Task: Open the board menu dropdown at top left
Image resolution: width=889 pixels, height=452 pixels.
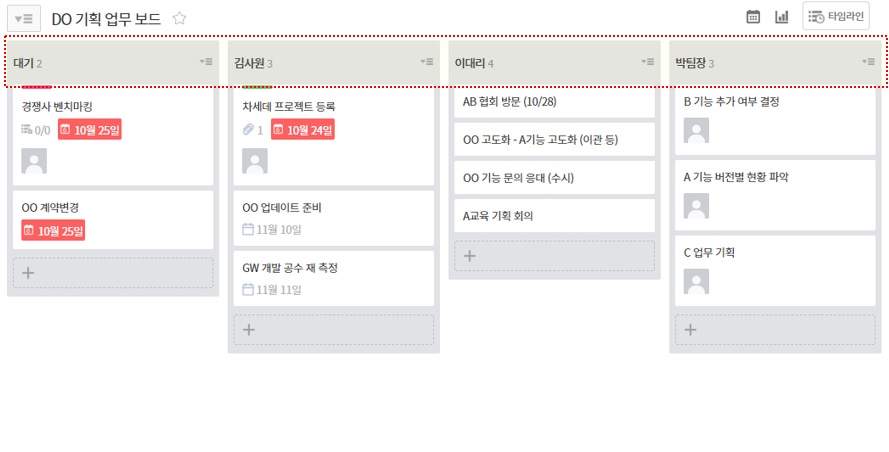Action: click(x=25, y=18)
